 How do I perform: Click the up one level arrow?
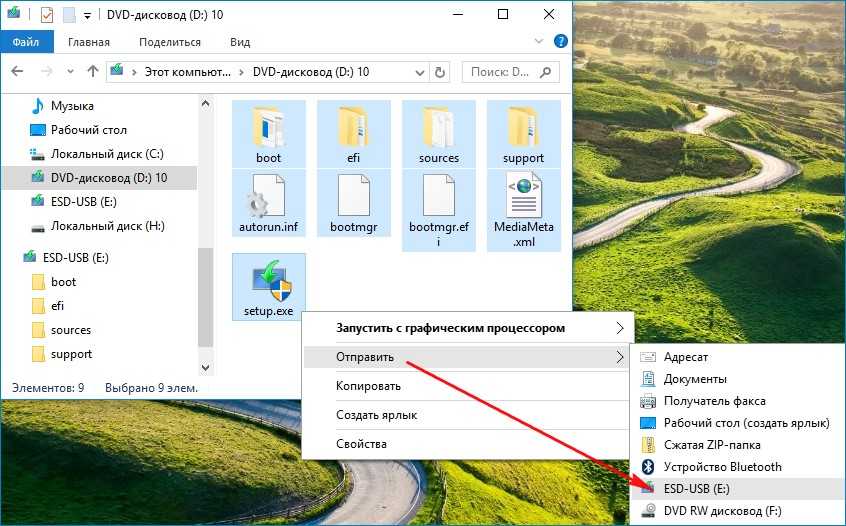click(93, 72)
